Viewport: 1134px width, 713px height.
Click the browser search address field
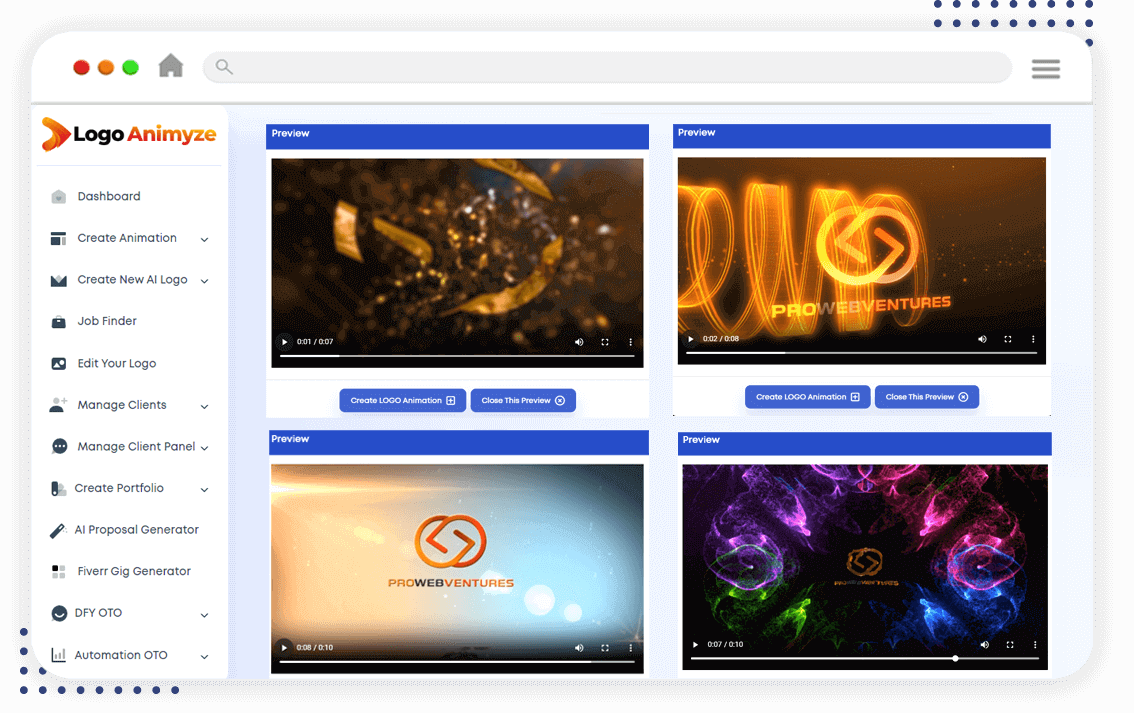point(607,68)
